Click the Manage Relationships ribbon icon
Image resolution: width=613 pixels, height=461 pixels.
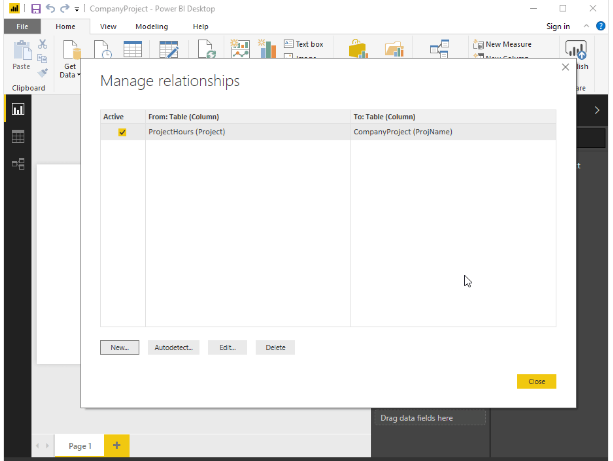(x=439, y=49)
